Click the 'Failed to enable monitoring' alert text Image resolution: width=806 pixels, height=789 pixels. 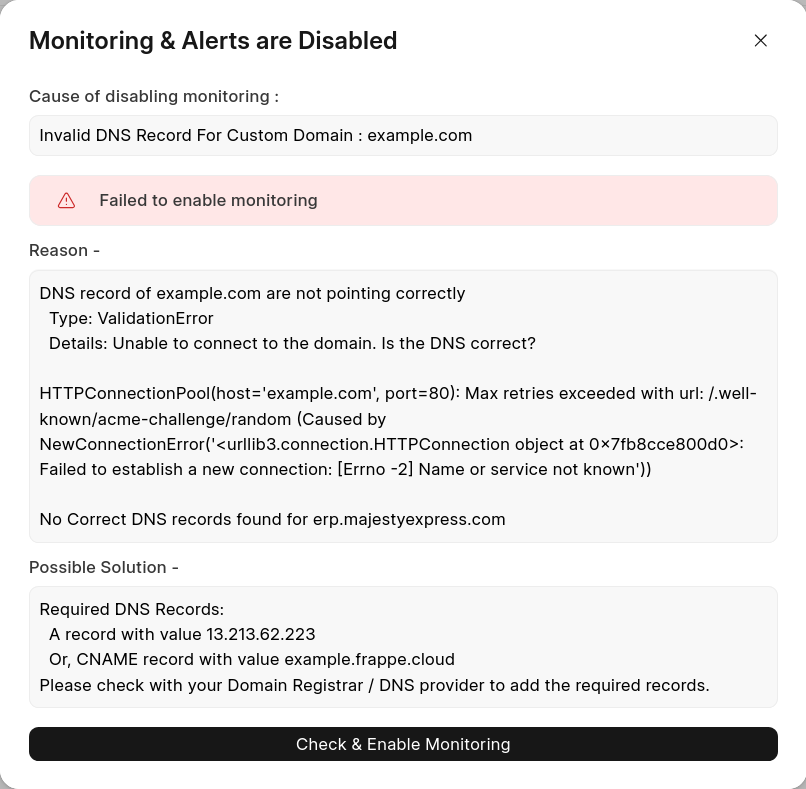tap(208, 201)
